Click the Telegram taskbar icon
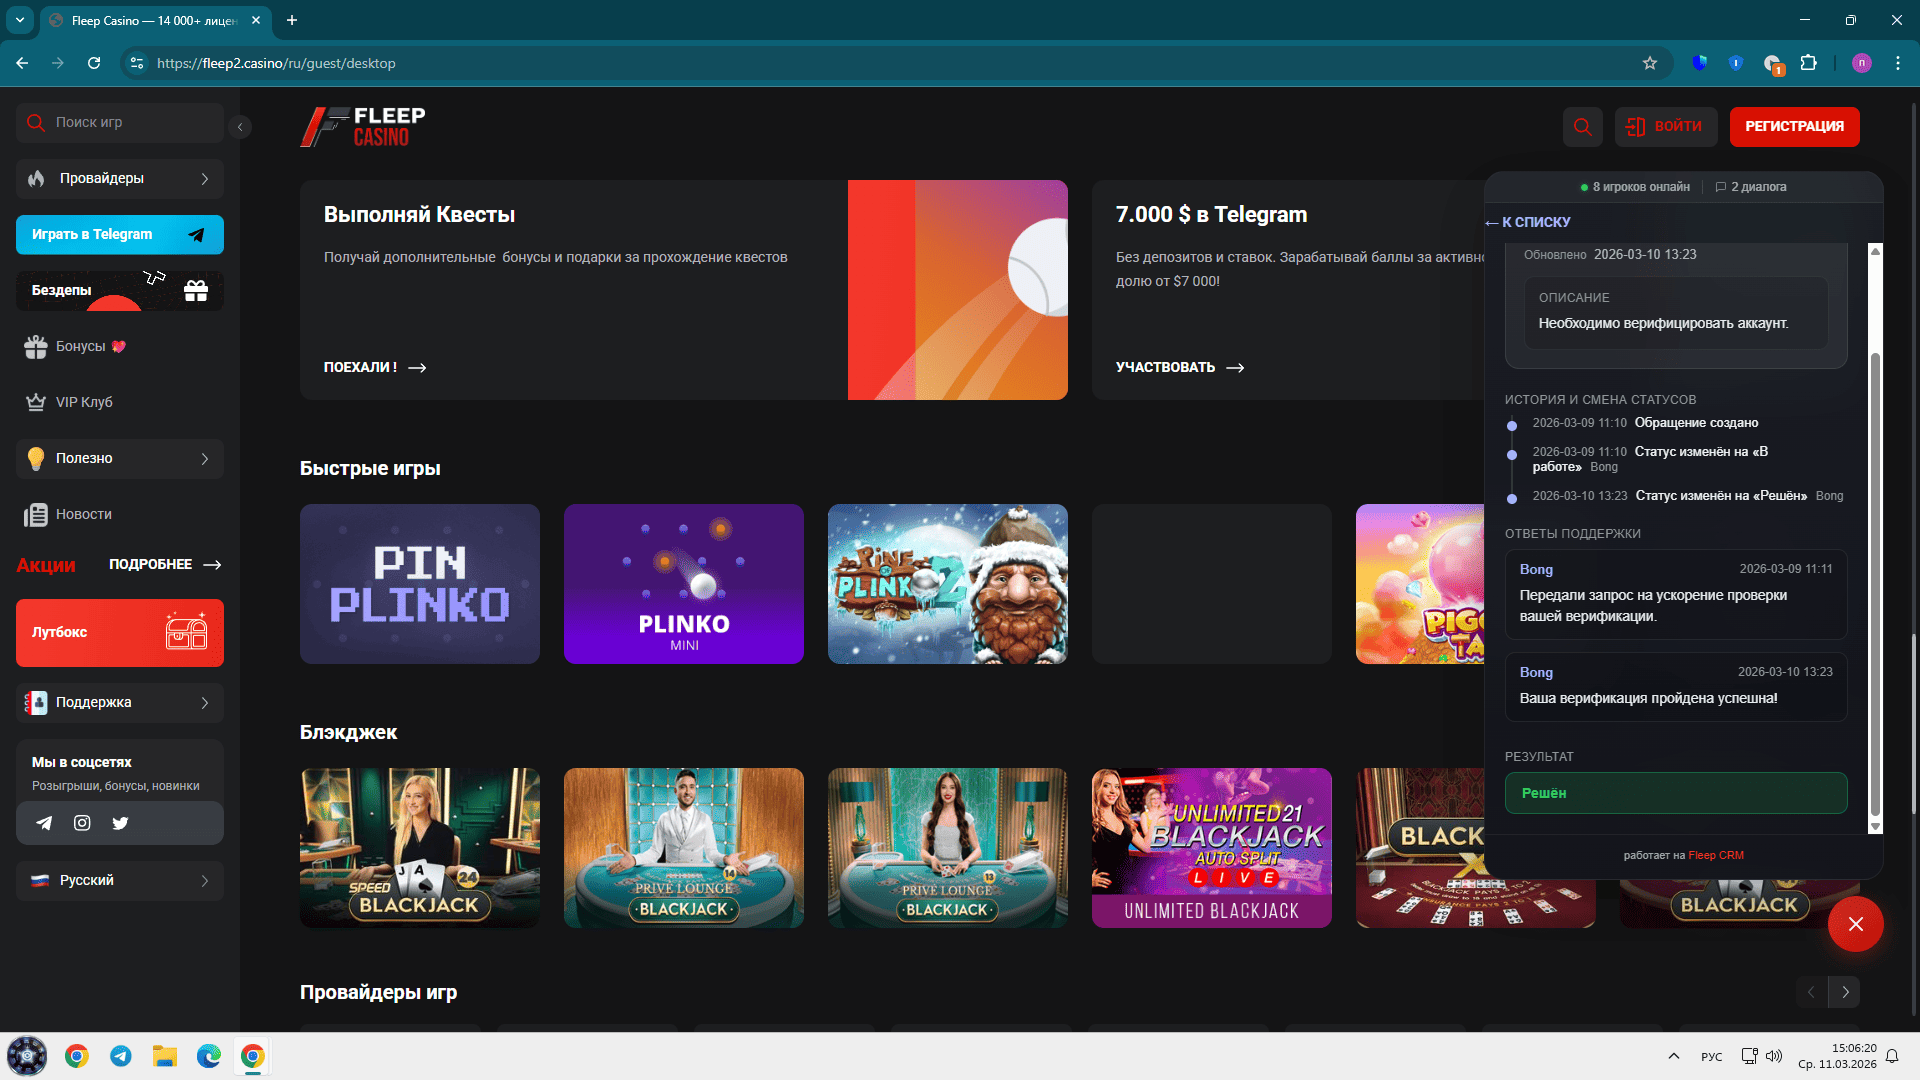Viewport: 1920px width, 1080px height. [x=121, y=1056]
